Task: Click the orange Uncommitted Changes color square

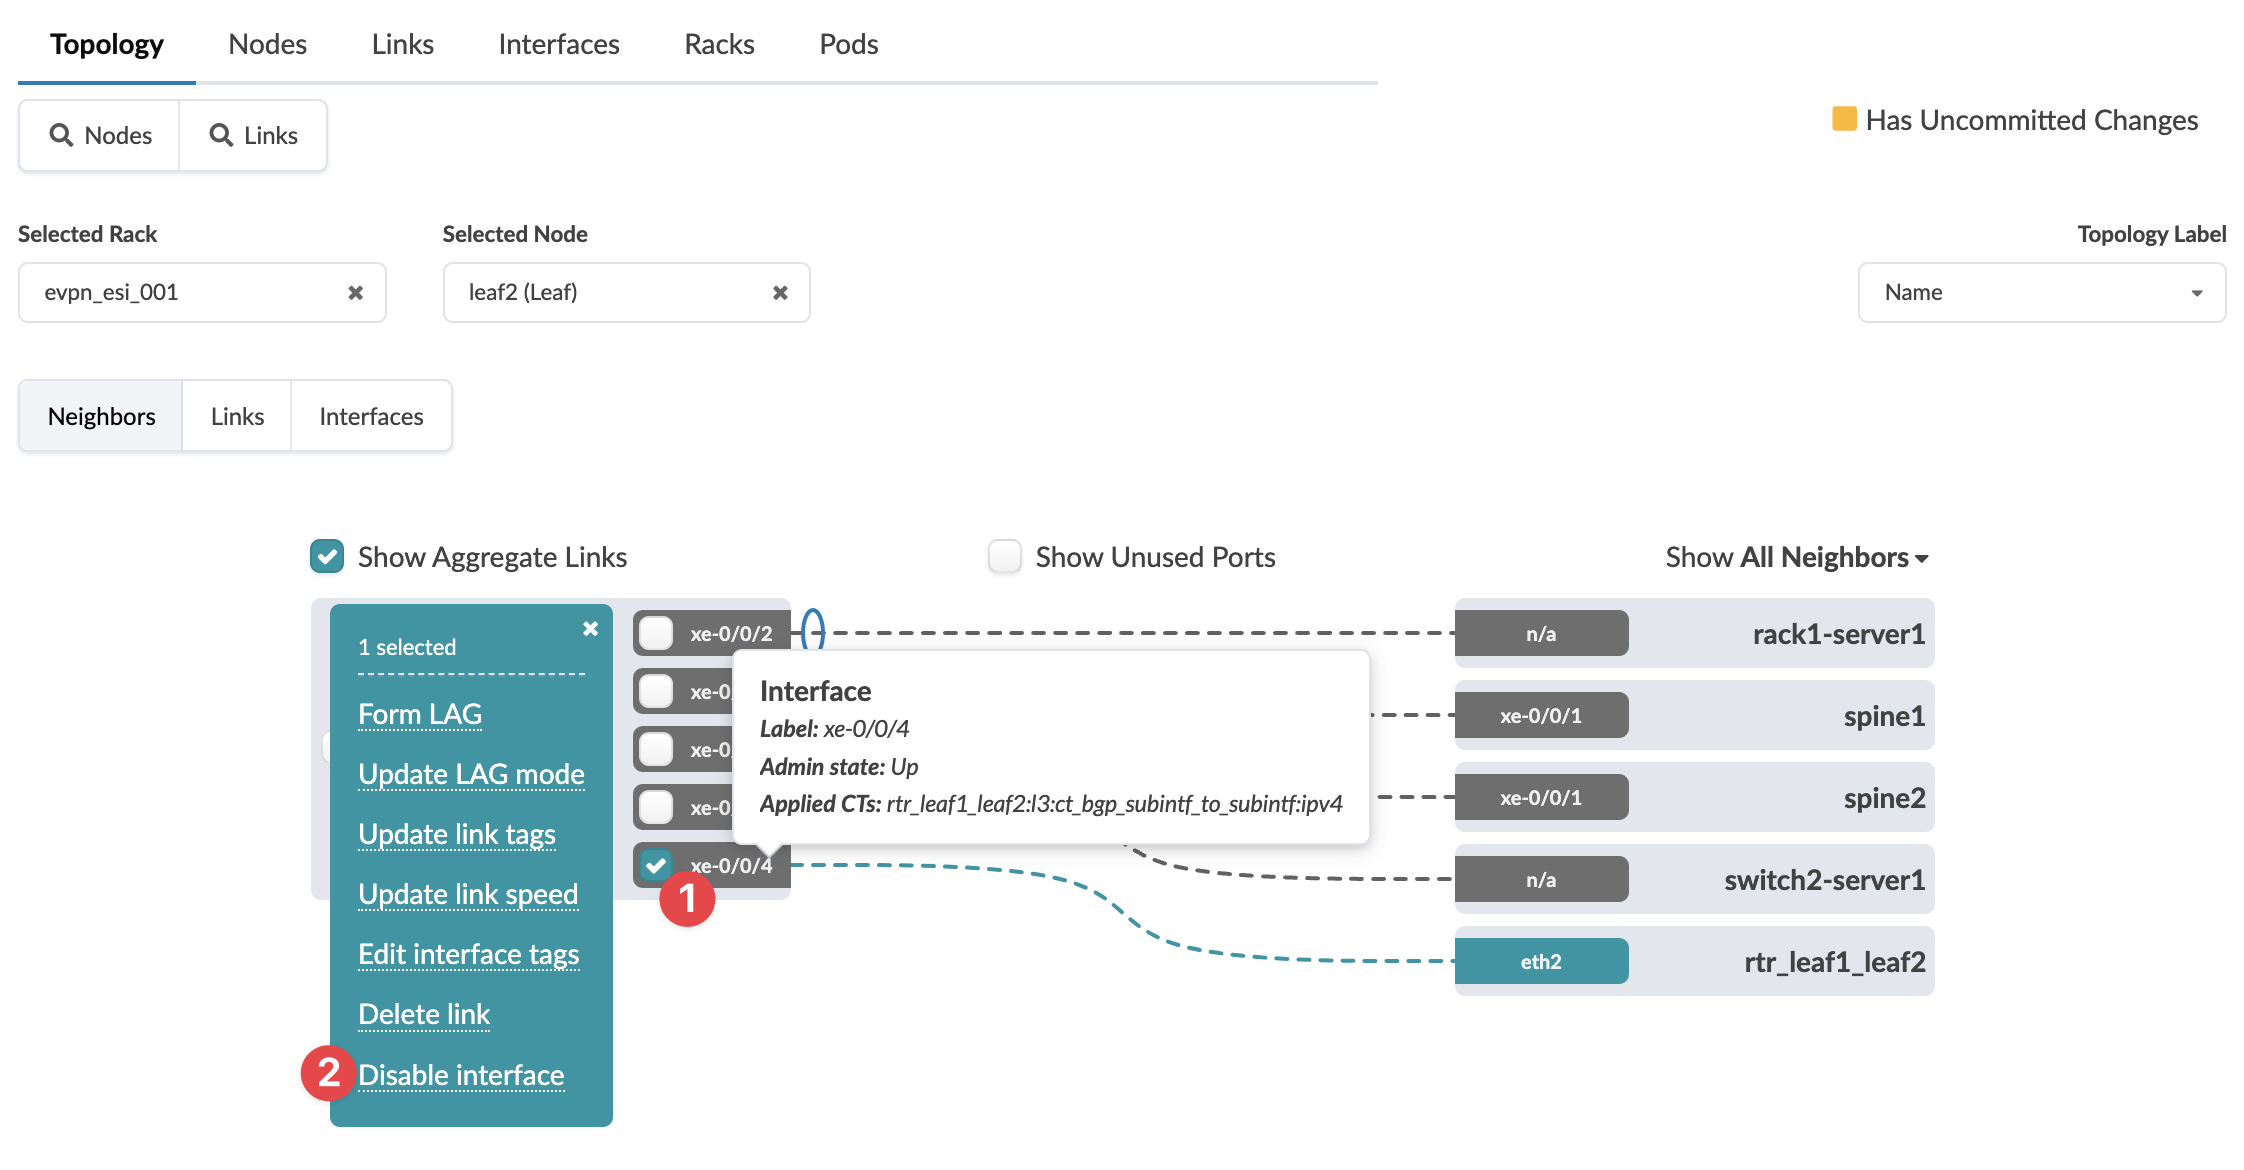Action: [1844, 119]
